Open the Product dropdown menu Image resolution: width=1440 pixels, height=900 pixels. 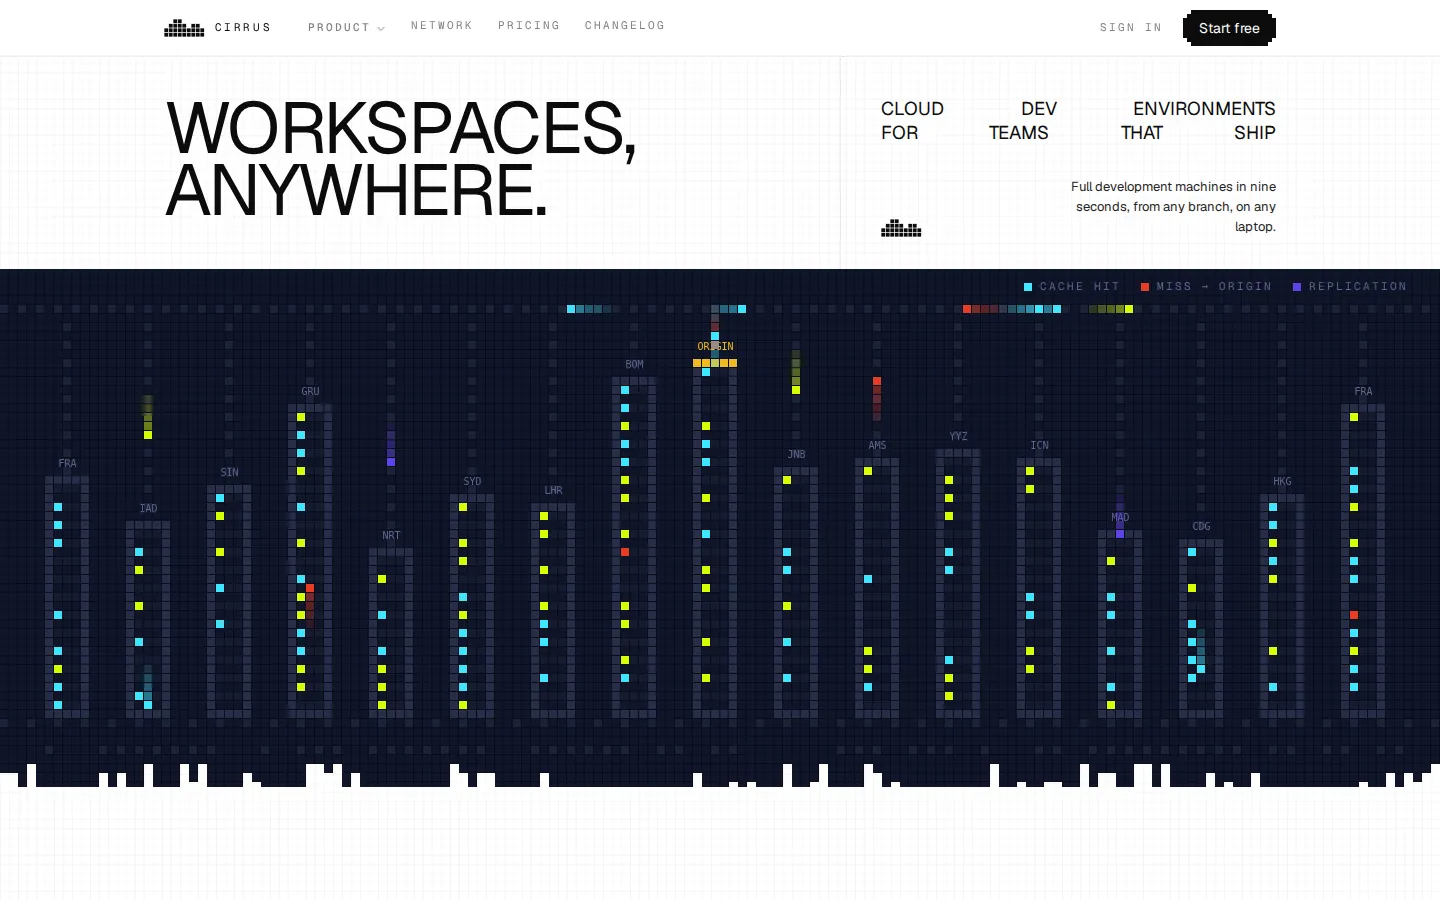tap(346, 28)
